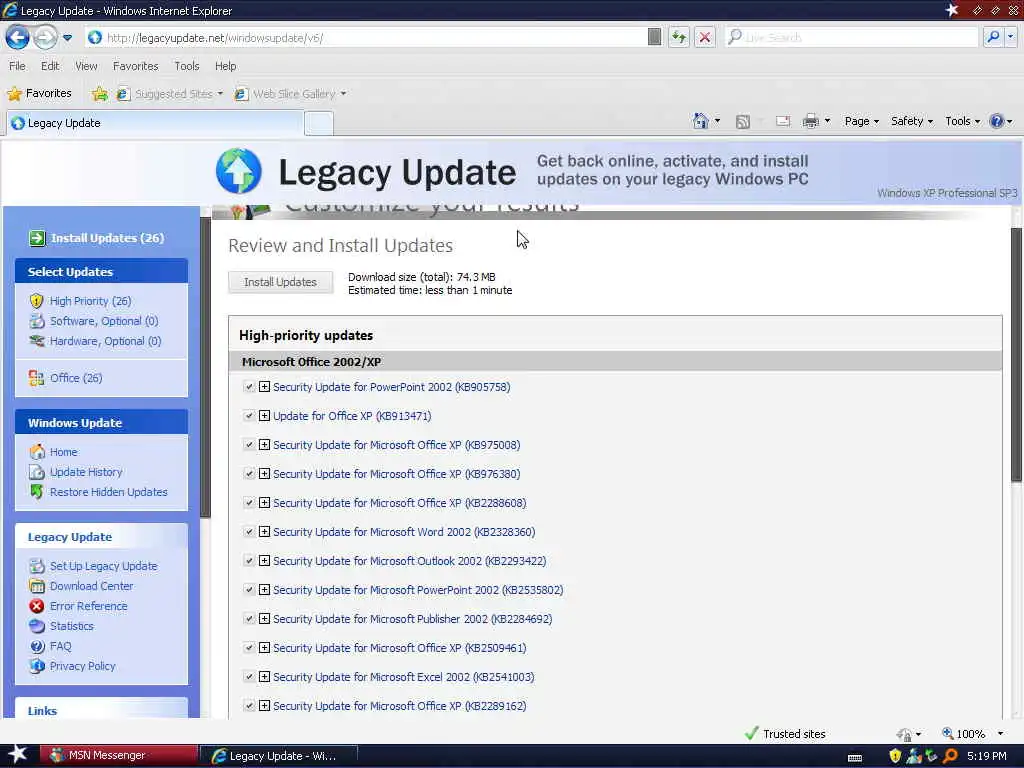Click the red Stop loading icon
1024x768 pixels.
coord(705,37)
